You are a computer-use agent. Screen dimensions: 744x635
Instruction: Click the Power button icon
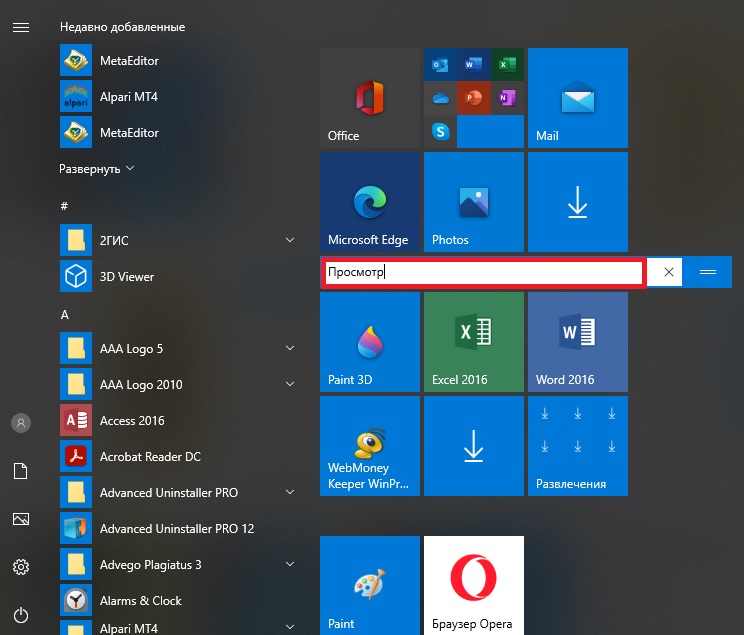pos(21,615)
